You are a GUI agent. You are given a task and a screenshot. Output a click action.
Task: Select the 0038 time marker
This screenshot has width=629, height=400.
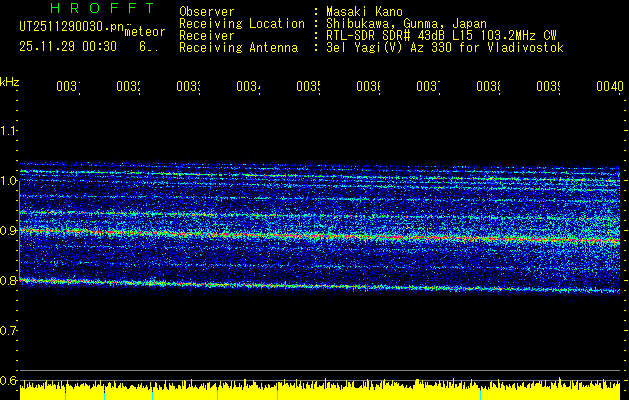pos(488,86)
